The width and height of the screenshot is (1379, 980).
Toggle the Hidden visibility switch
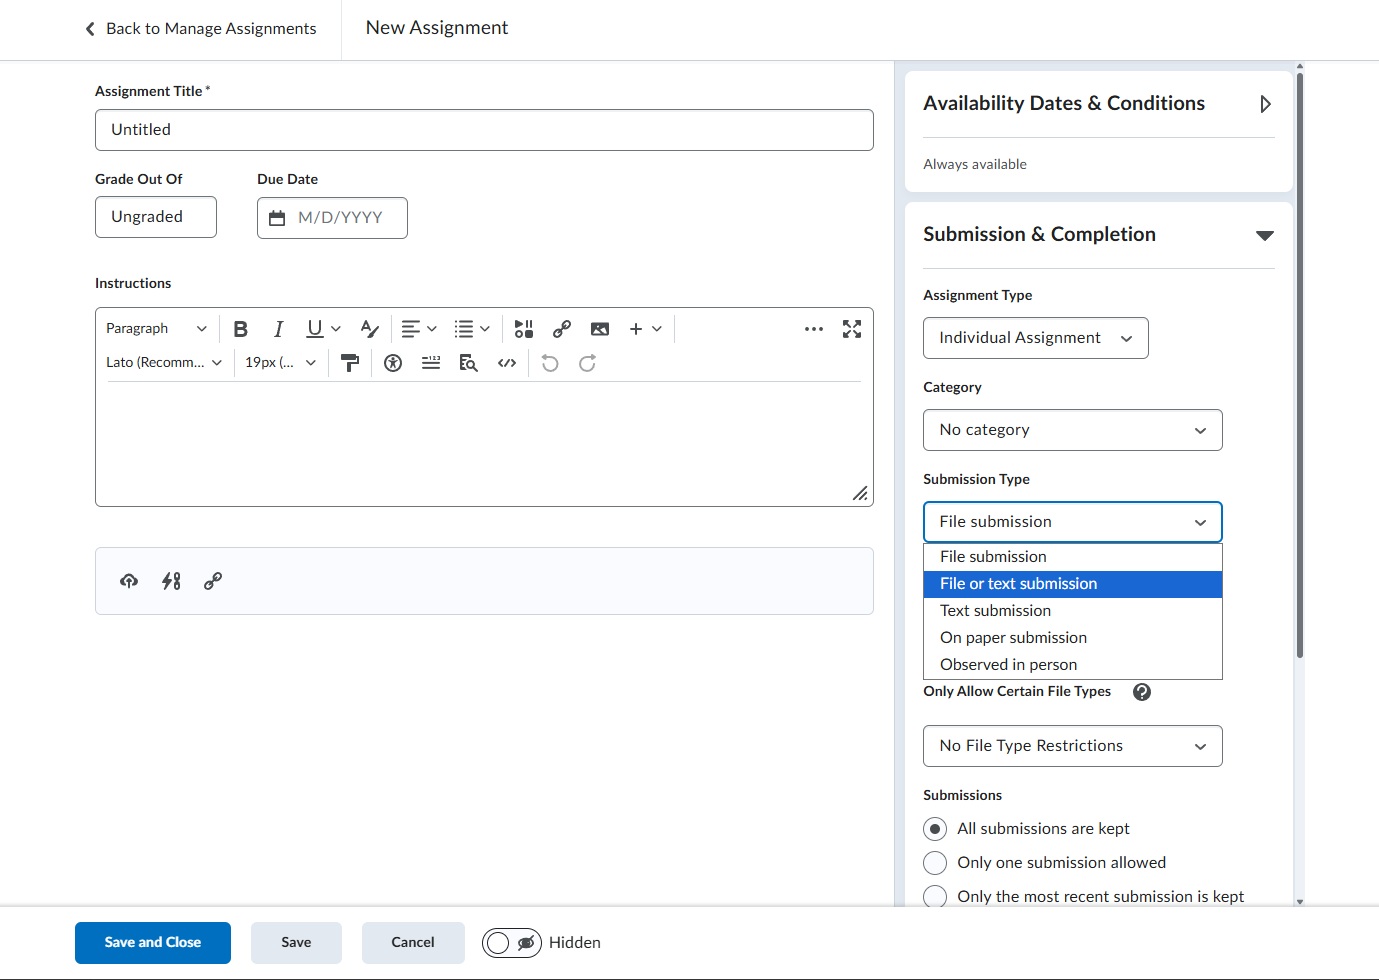[512, 943]
